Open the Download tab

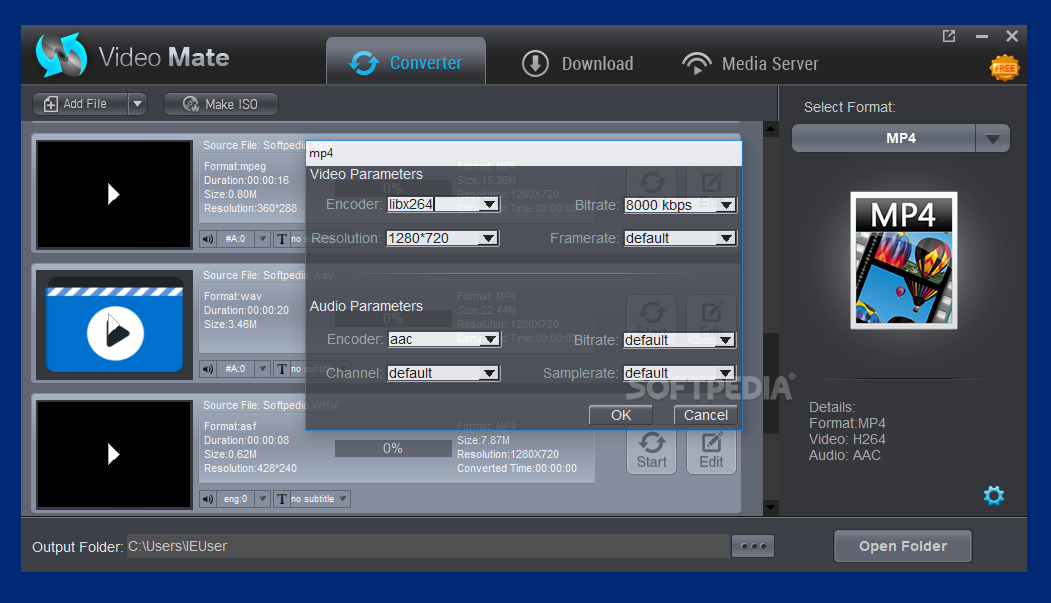[x=577, y=64]
